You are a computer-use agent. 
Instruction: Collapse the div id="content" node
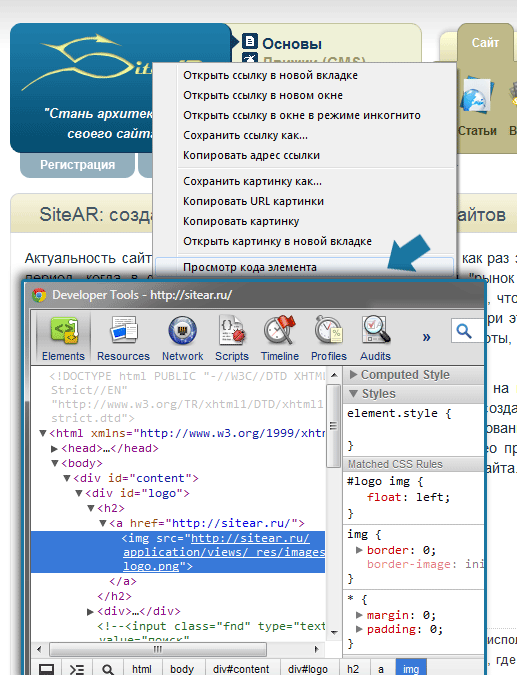pyautogui.click(x=67, y=478)
